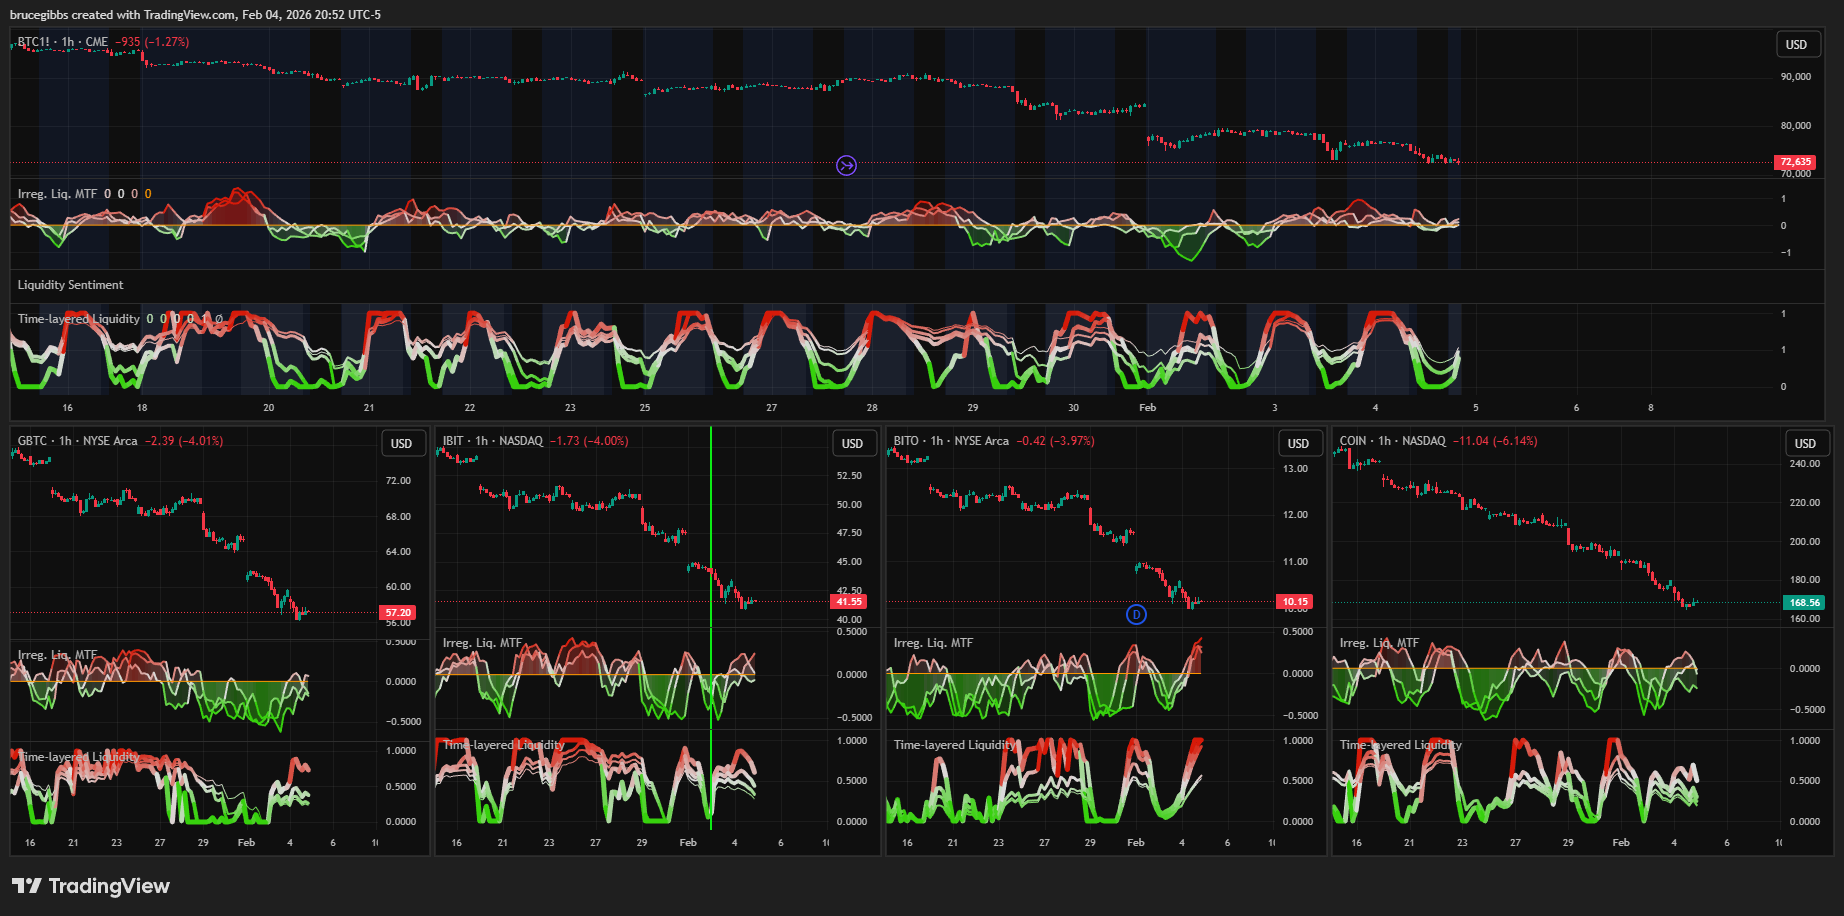1844x916 pixels.
Task: Click the red 72,635 price label
Action: point(1795,162)
